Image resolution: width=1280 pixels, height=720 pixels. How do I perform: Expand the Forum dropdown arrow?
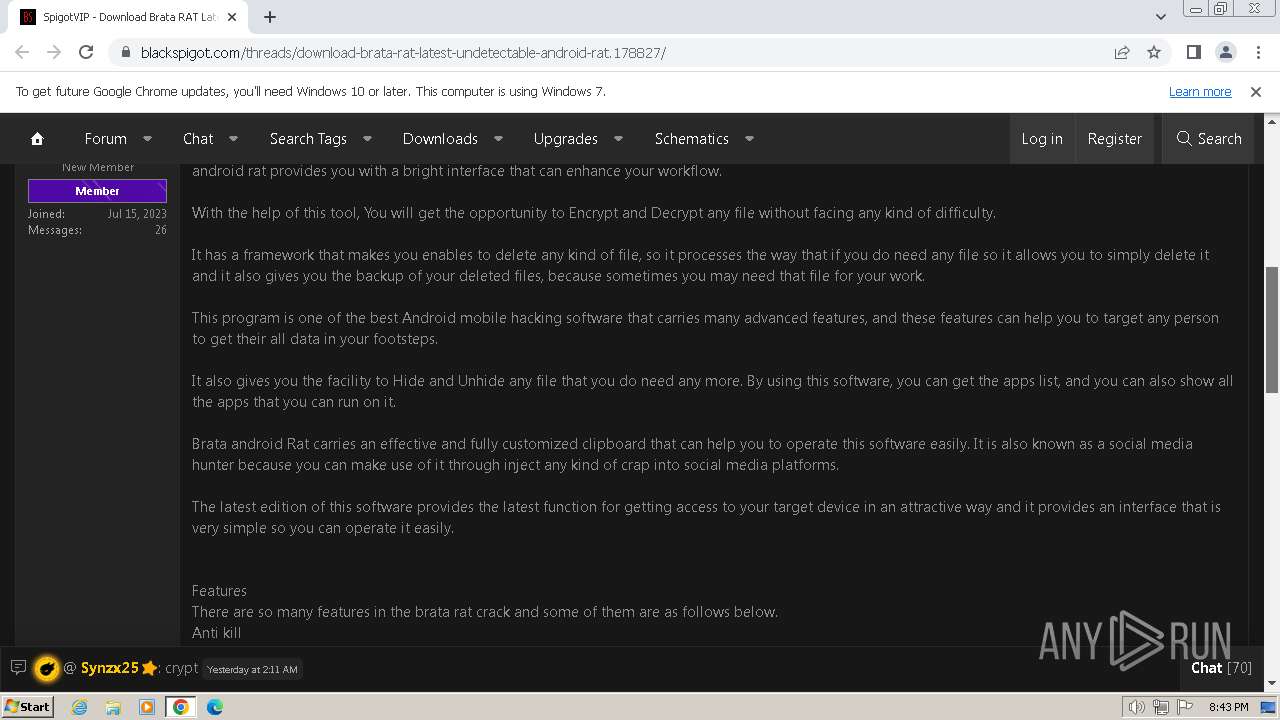click(x=147, y=139)
